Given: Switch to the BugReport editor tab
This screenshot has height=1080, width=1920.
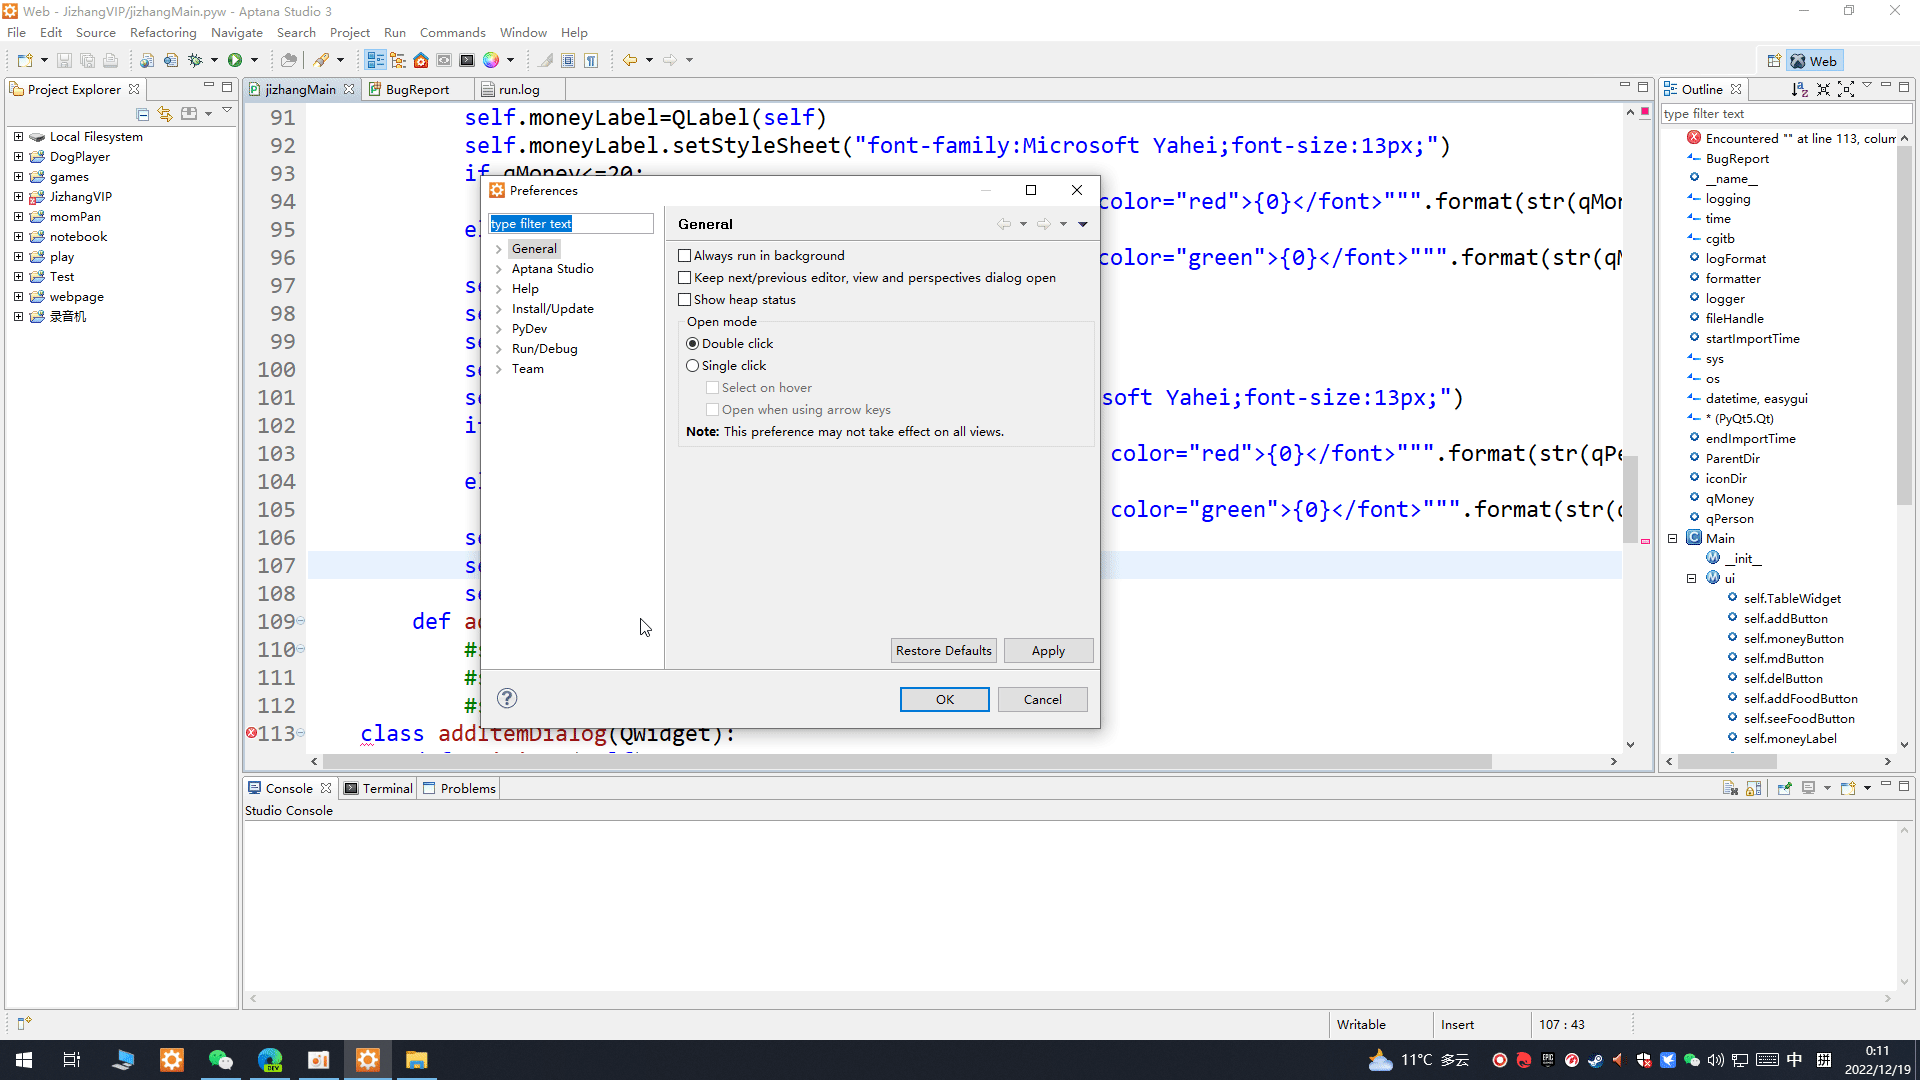Looking at the screenshot, I should pos(409,89).
